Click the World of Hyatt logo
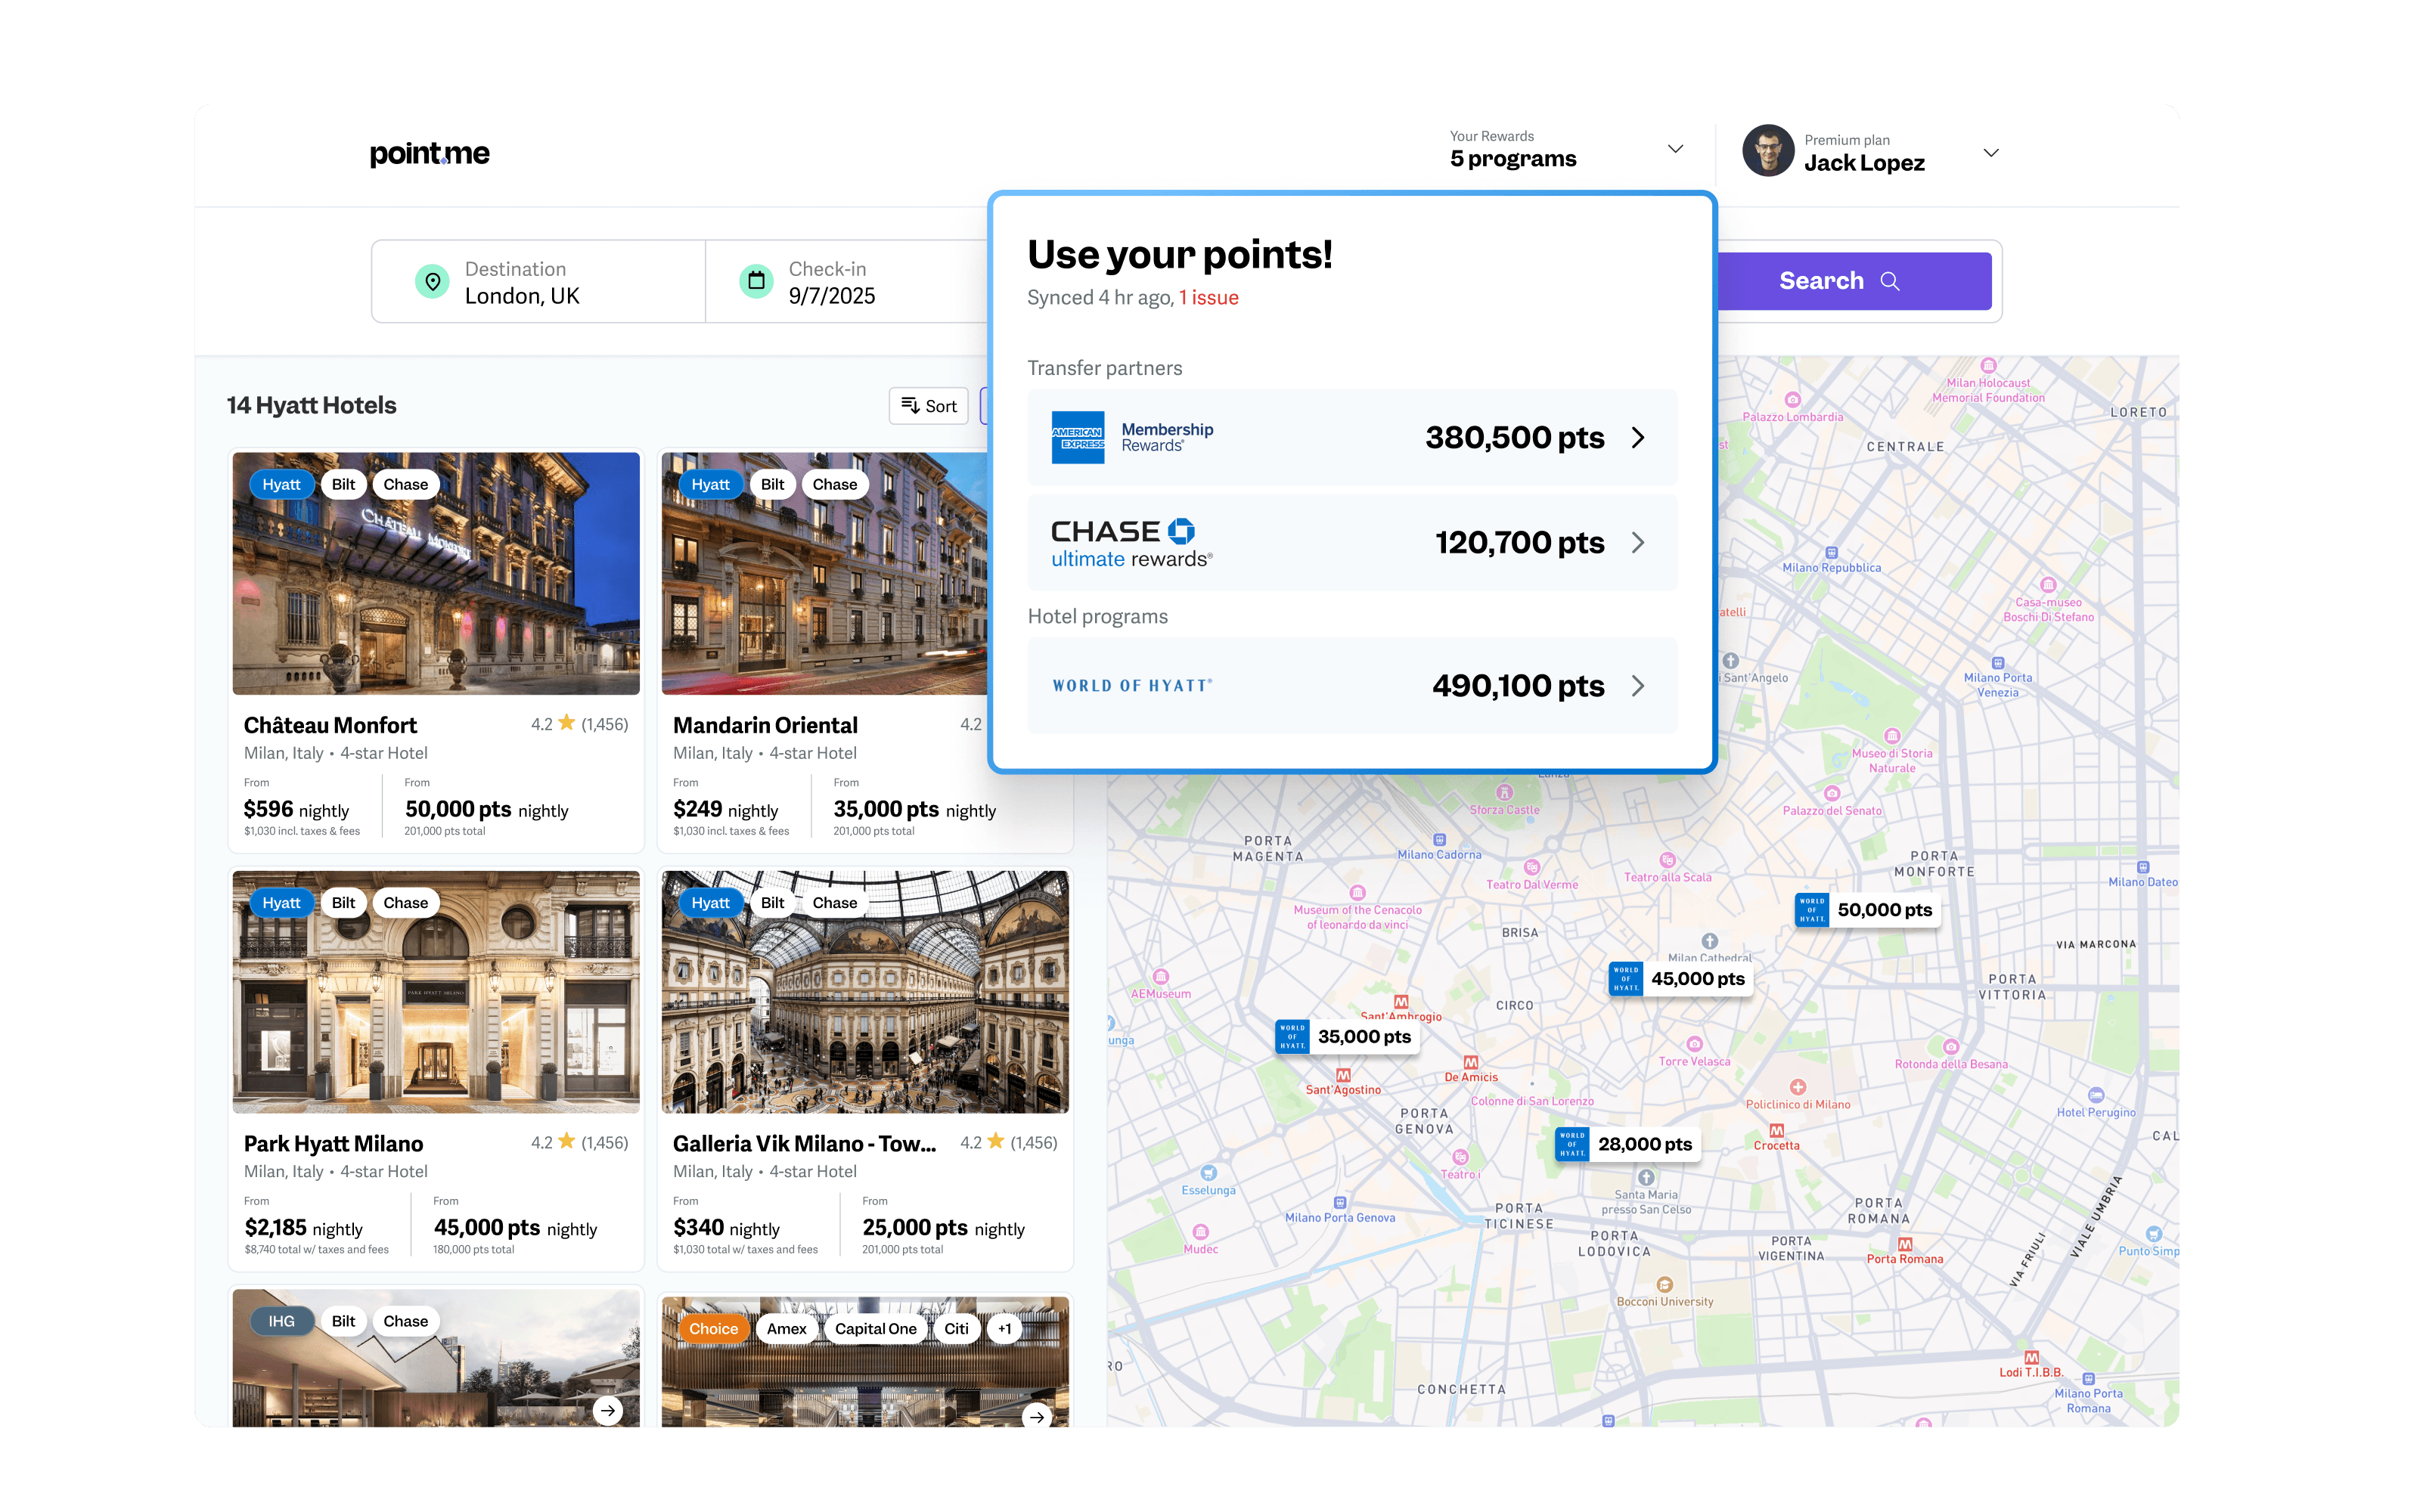The height and width of the screenshot is (1512, 2420). click(1132, 686)
